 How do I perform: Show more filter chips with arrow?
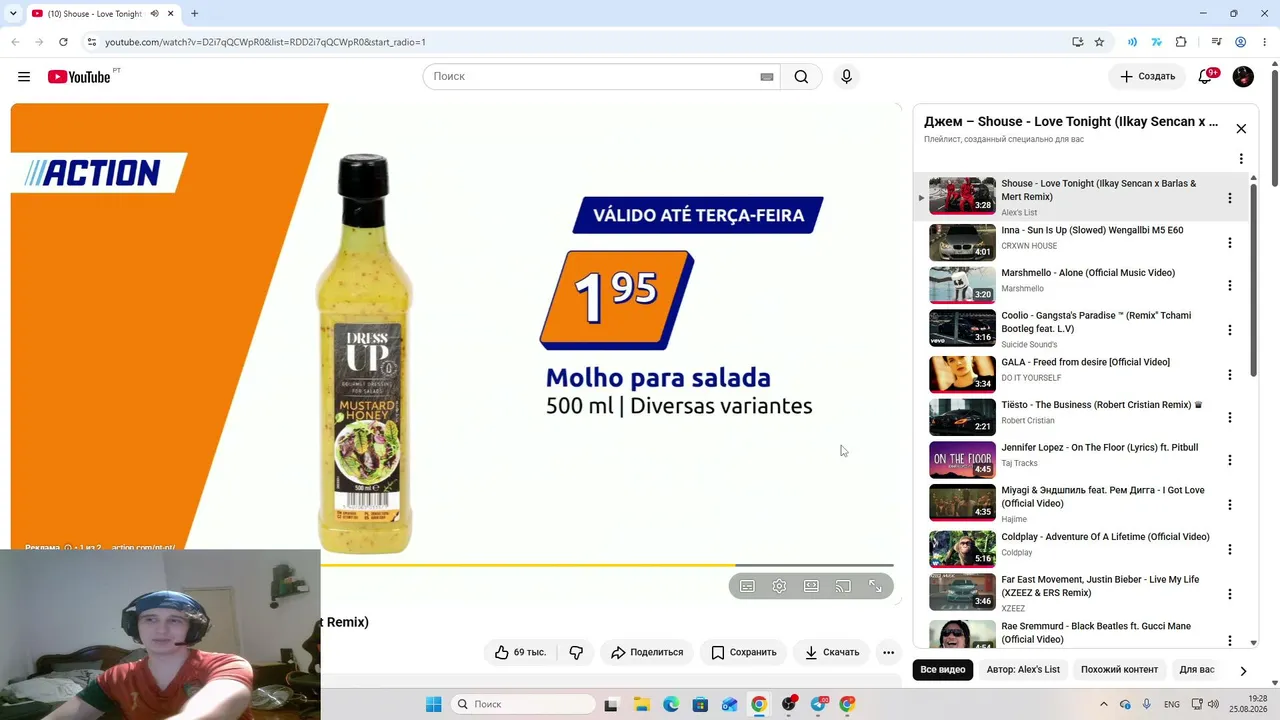tap(1243, 670)
